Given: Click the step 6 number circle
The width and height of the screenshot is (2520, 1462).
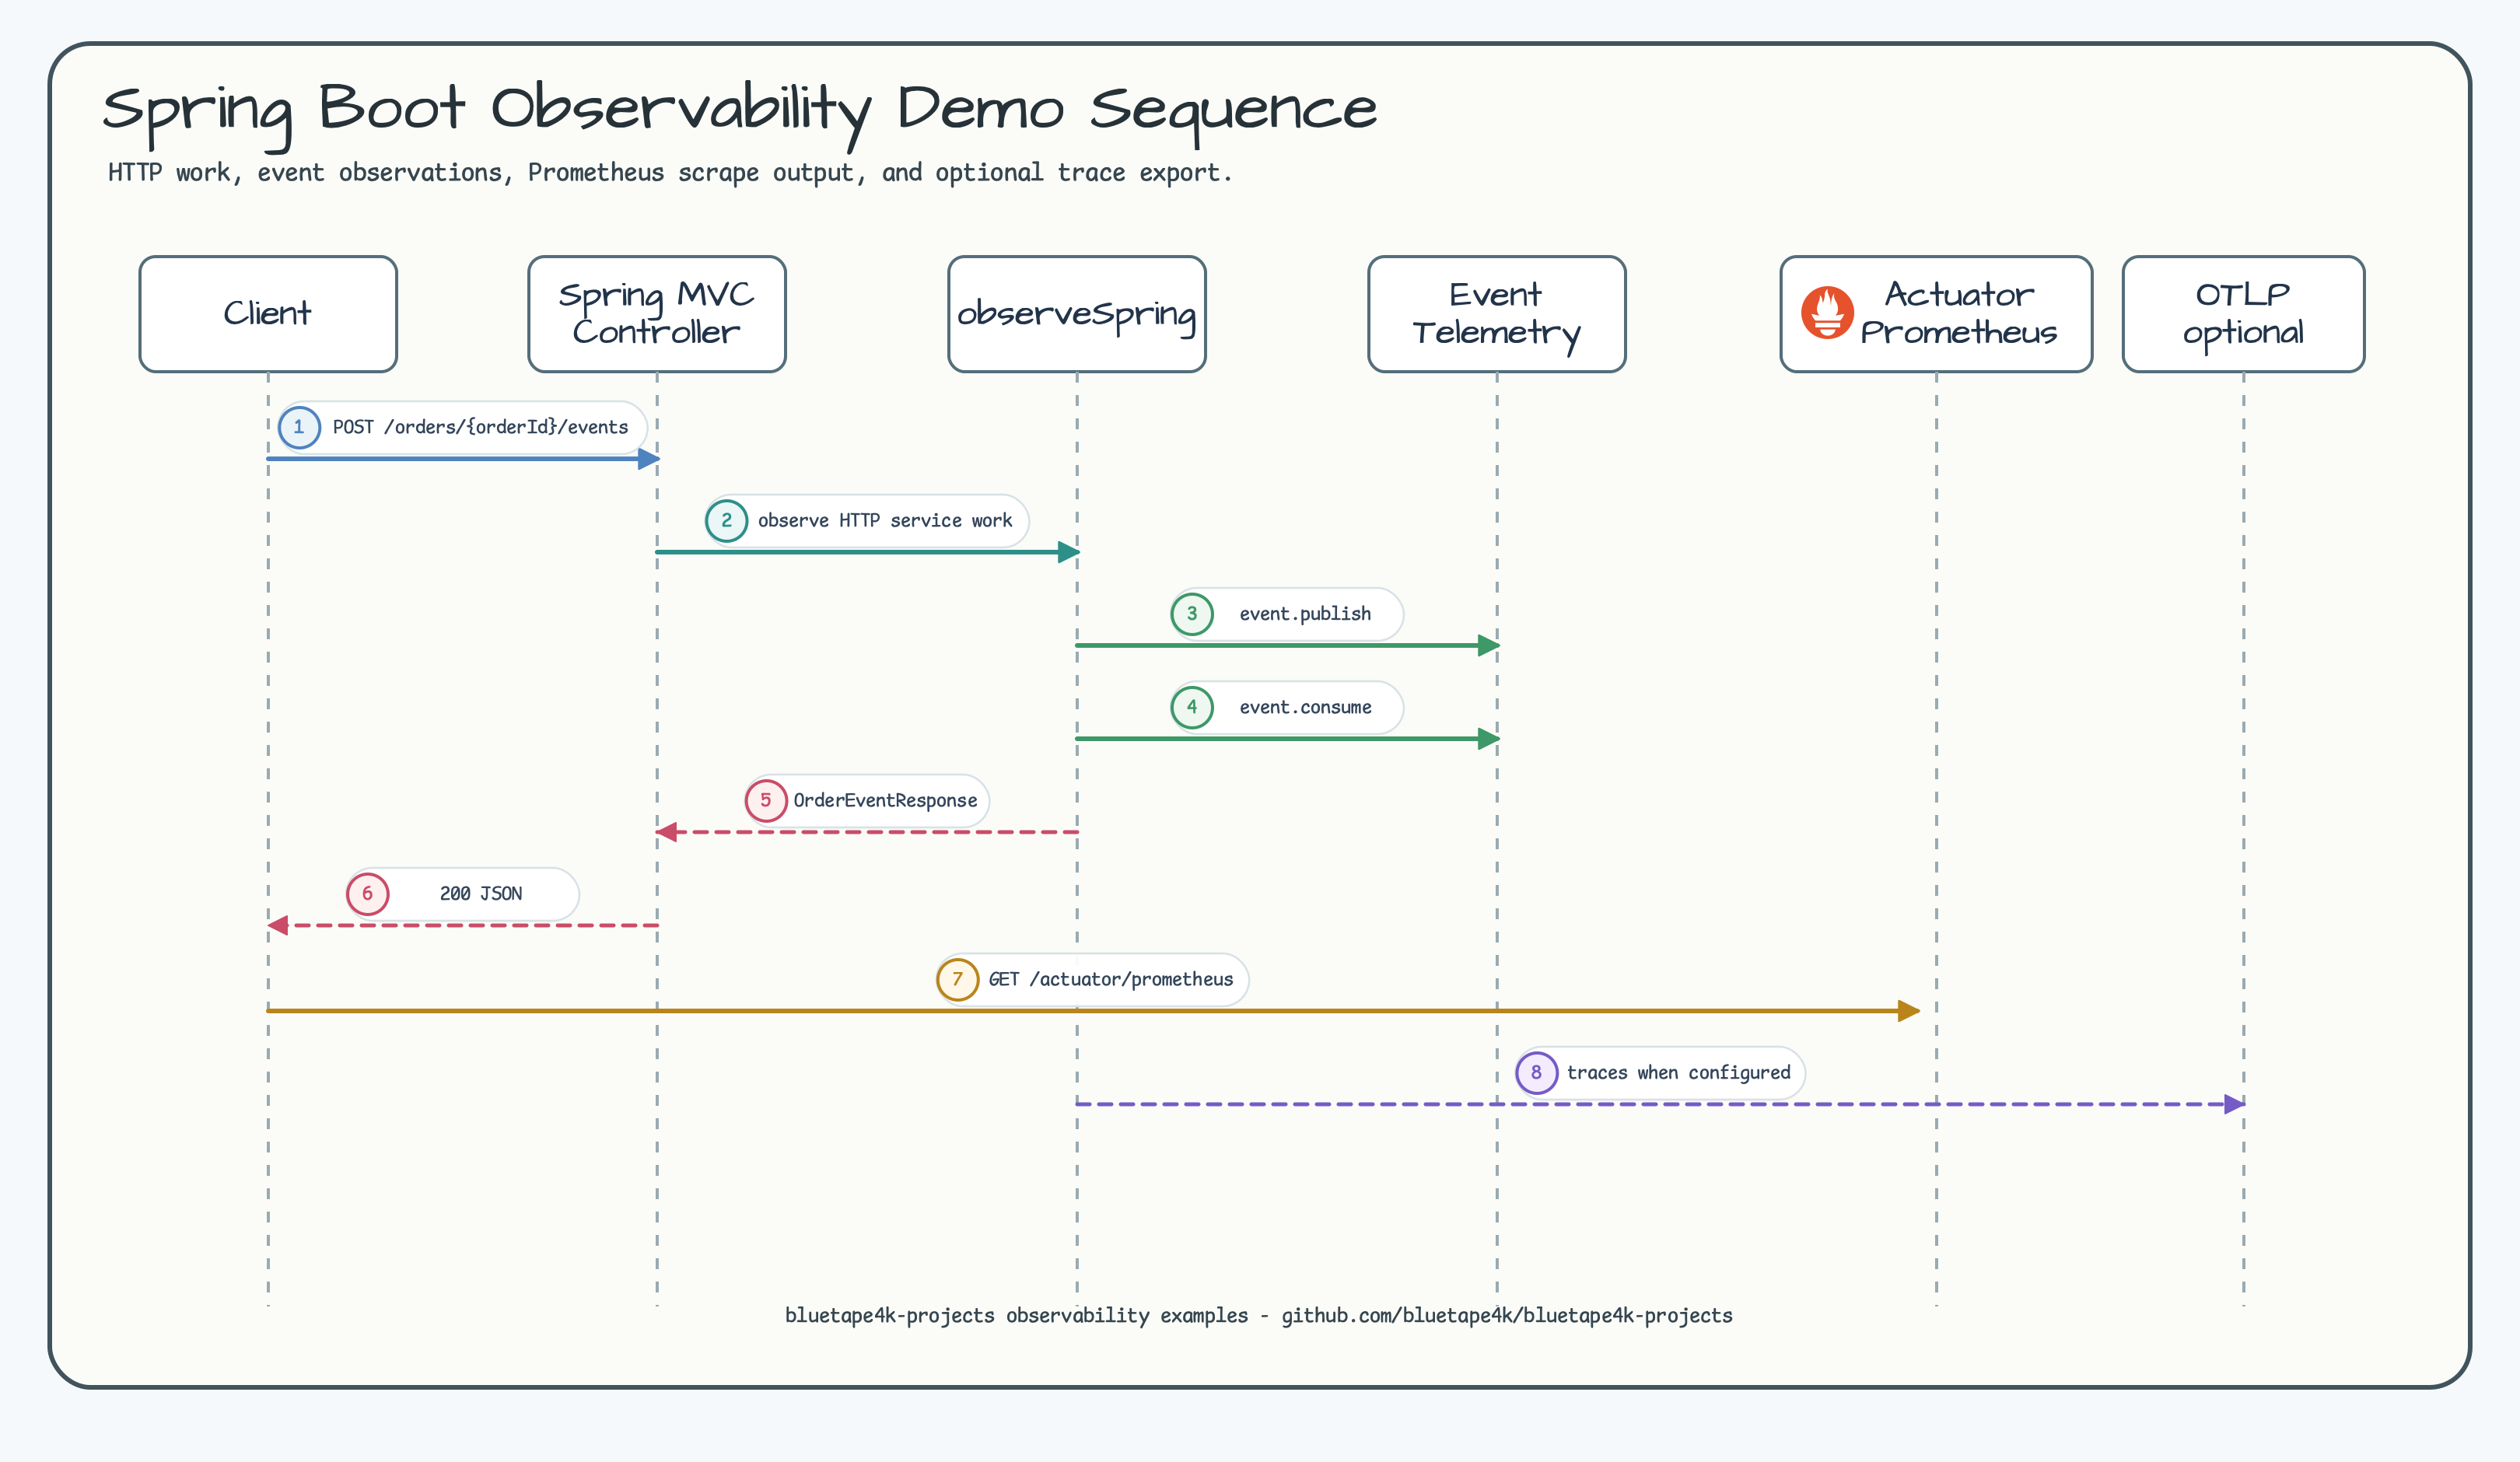Looking at the screenshot, I should tap(368, 894).
